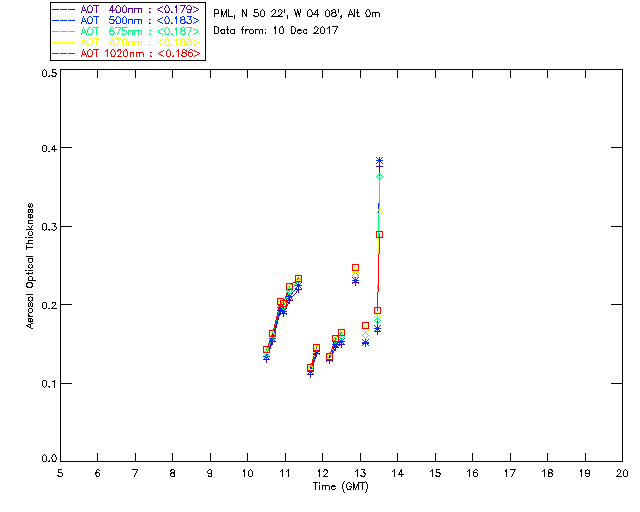Screen dimensions: 640x512
Task: Click the x-axis tick label 13
Action: 360,473
